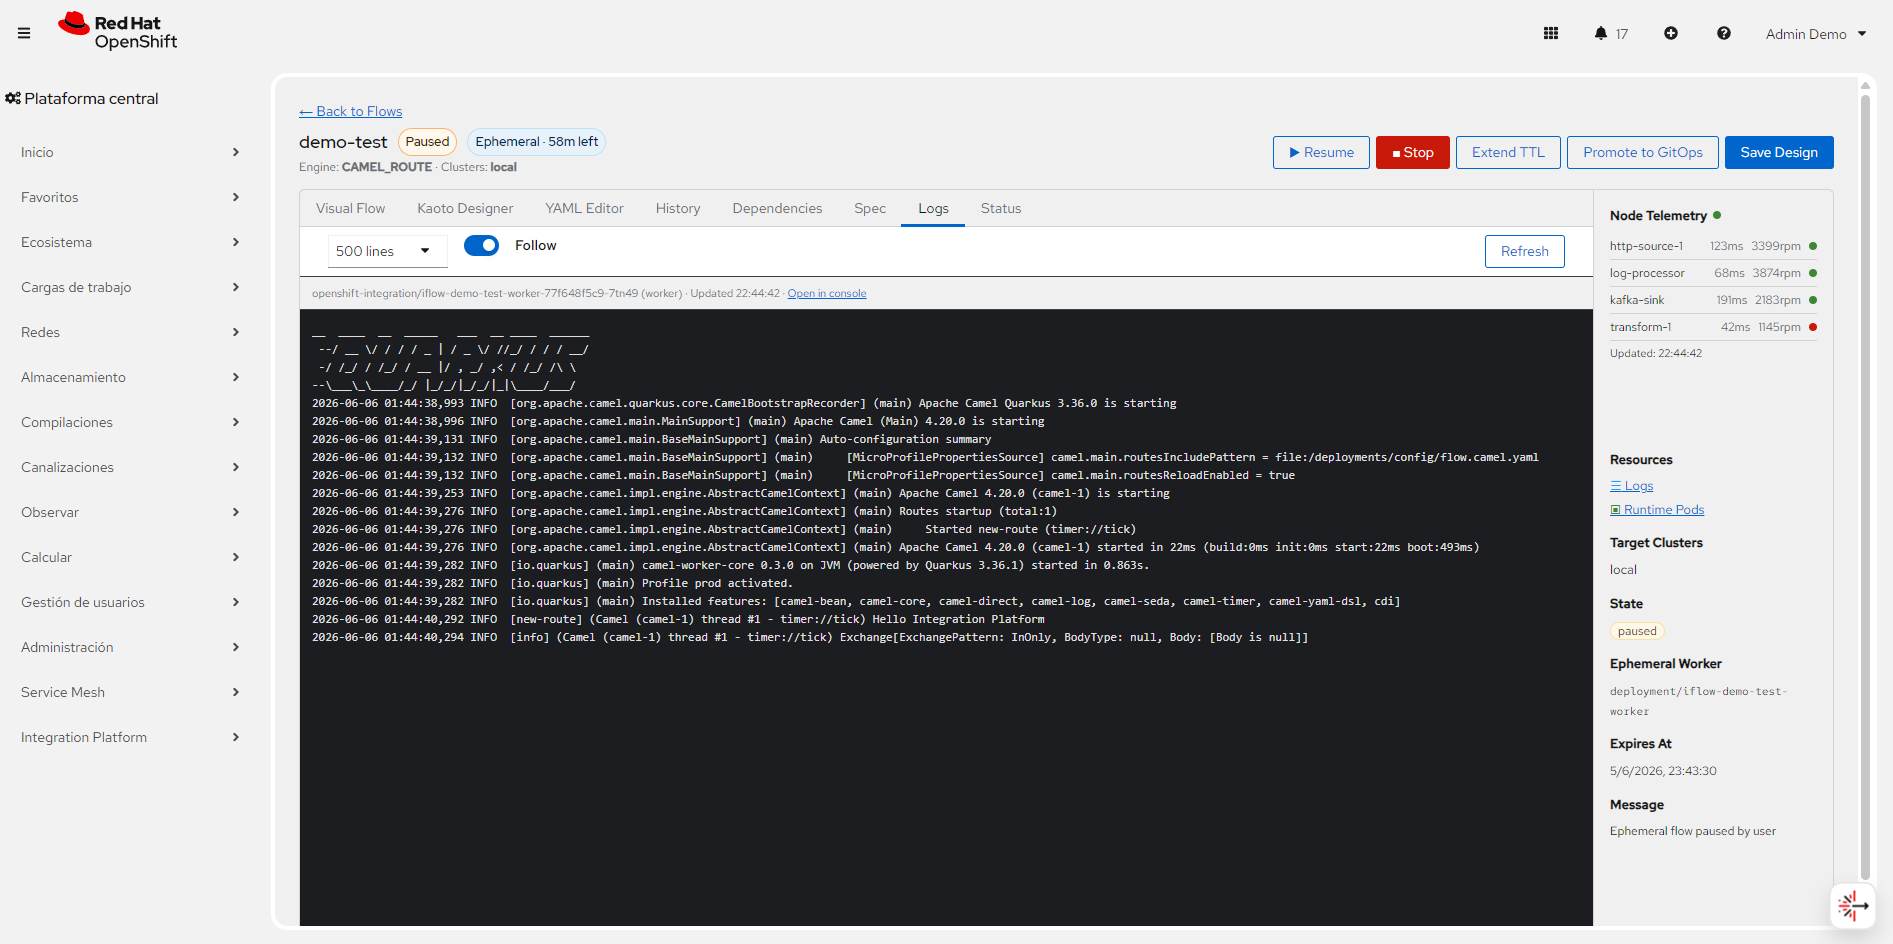Open the application launcher grid
Screen dimensions: 1893x944
[1551, 33]
